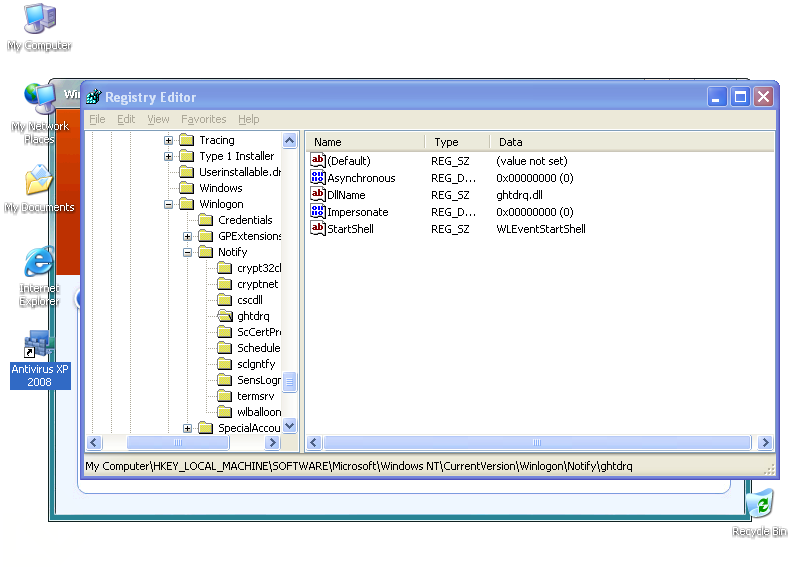The image size is (800, 570).
Task: Click the tree pane horizontal scroll thumb
Action: (178, 442)
